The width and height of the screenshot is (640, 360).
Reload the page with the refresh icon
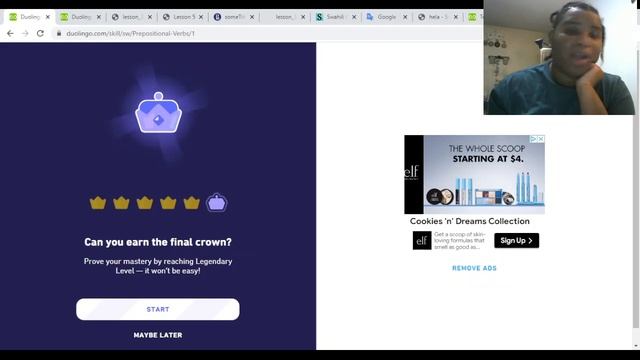(40, 33)
